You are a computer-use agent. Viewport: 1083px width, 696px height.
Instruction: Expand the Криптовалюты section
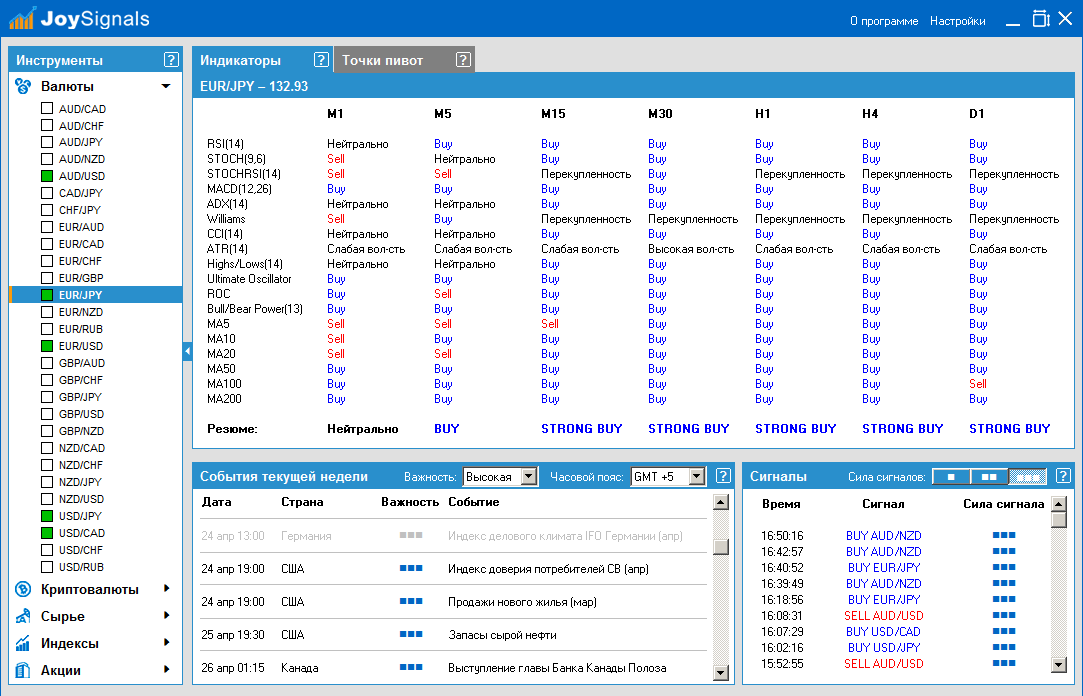click(166, 588)
